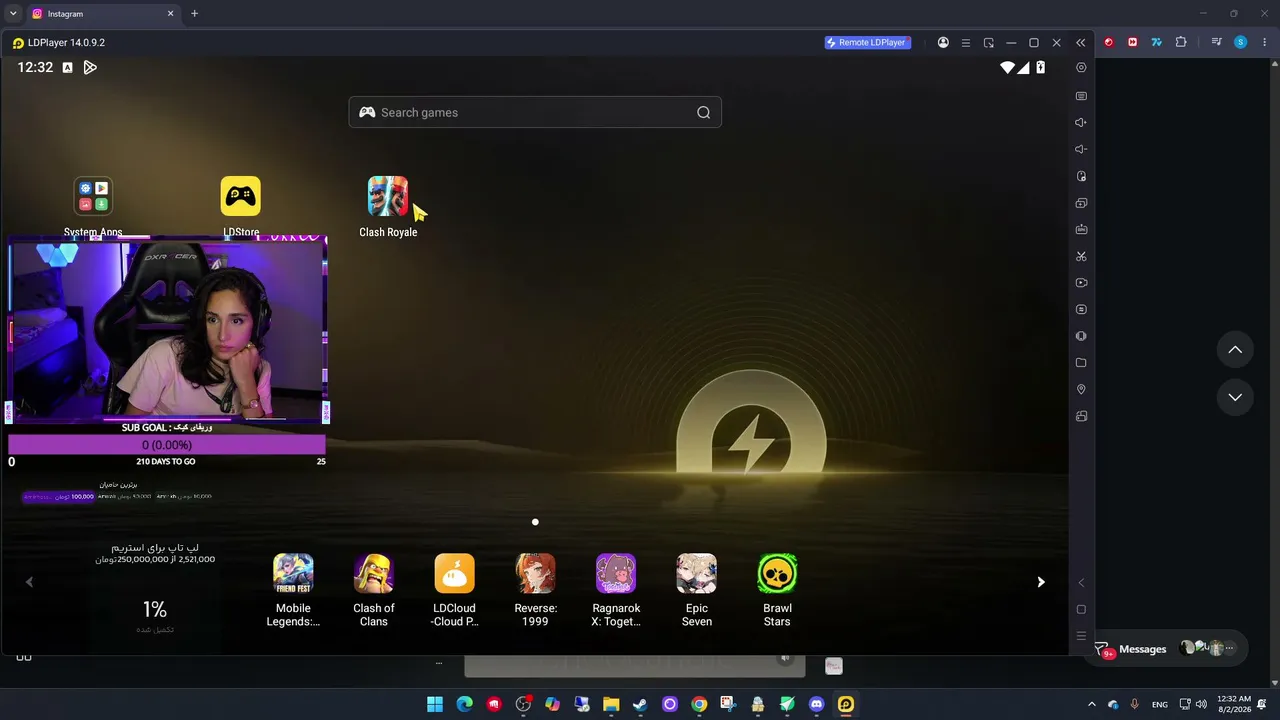The height and width of the screenshot is (720, 1280).
Task: Open the browser tab search dropdown
Action: click(x=13, y=14)
